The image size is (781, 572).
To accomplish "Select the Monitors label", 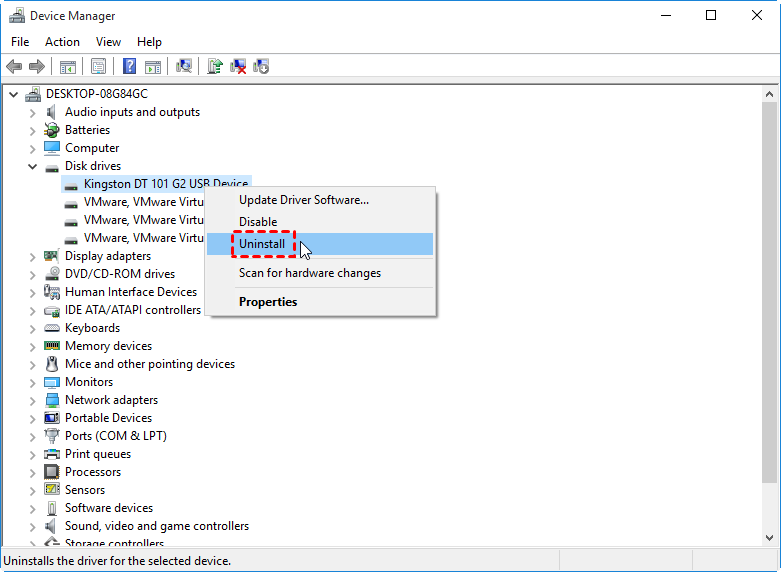I will 89,382.
